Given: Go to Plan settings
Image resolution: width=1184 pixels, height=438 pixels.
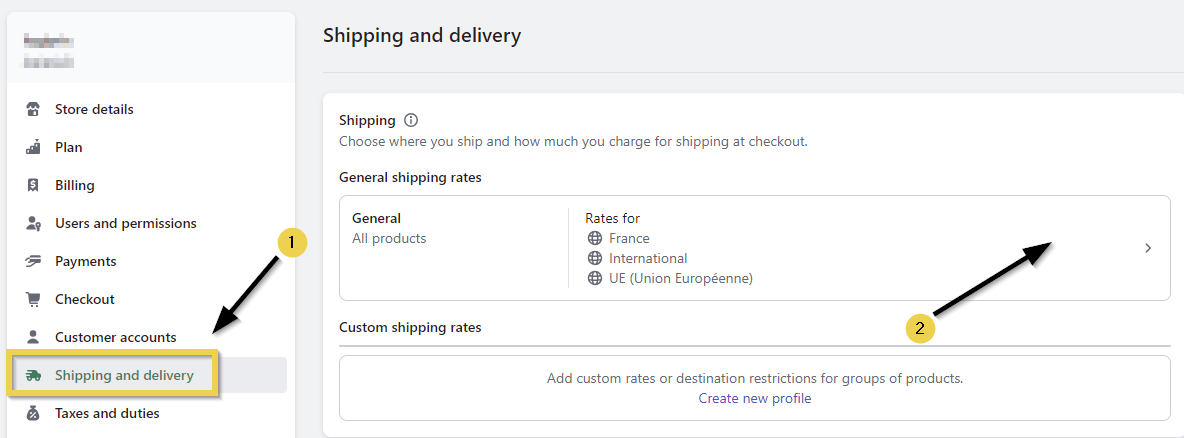Looking at the screenshot, I should coord(69,147).
